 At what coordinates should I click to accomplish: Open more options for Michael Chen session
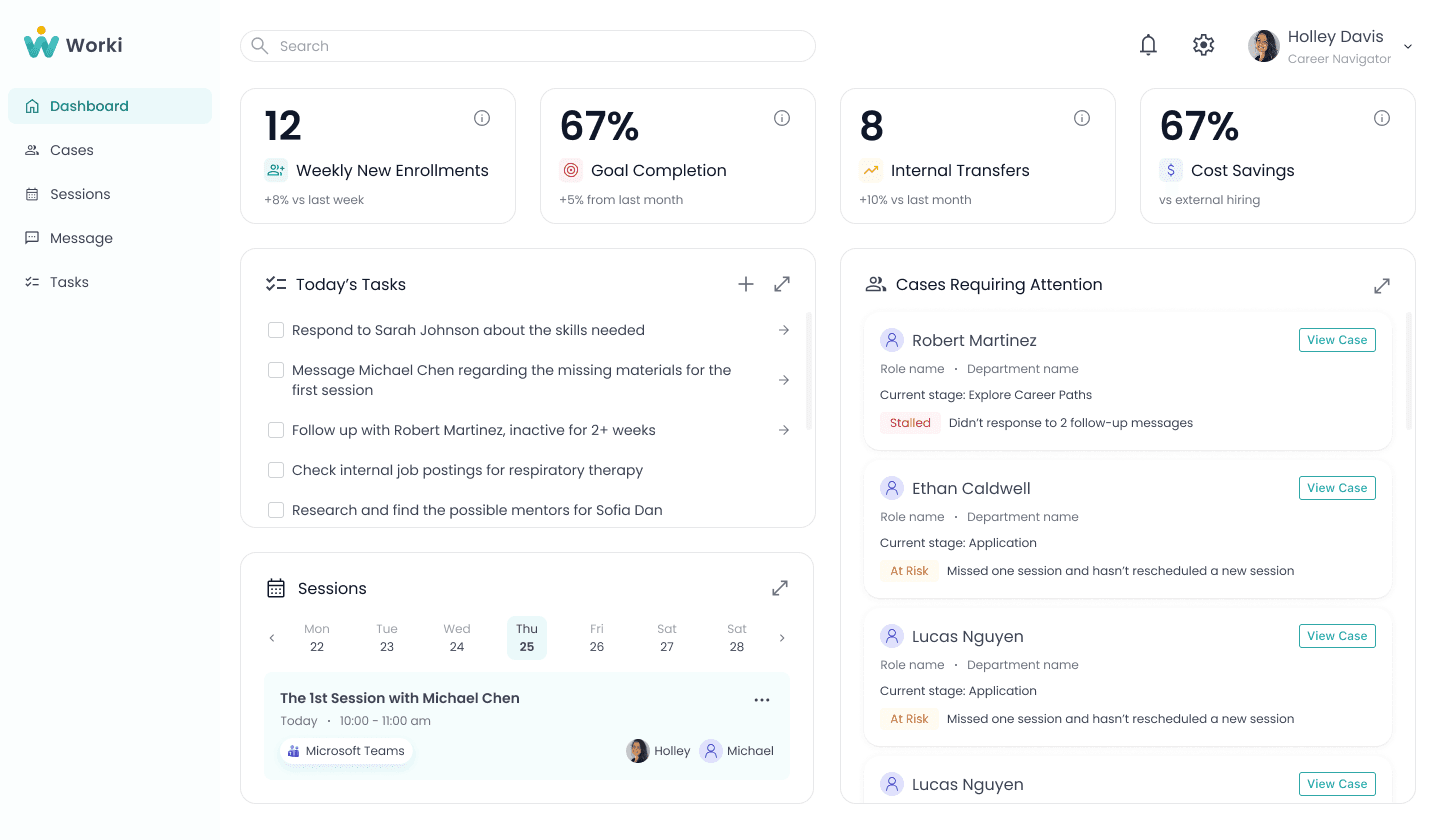coord(762,700)
